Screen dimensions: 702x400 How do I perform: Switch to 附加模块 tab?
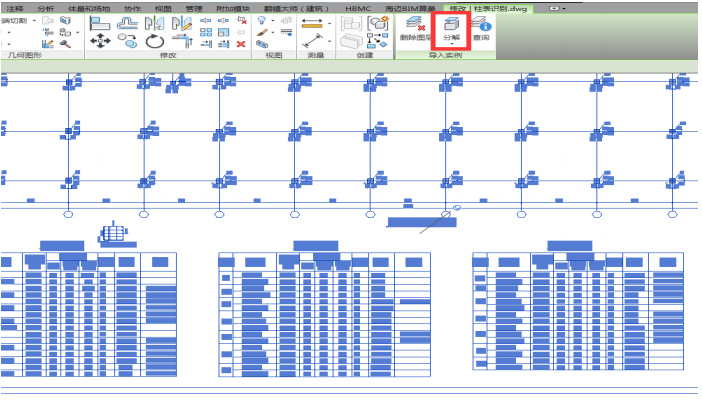tap(233, 9)
